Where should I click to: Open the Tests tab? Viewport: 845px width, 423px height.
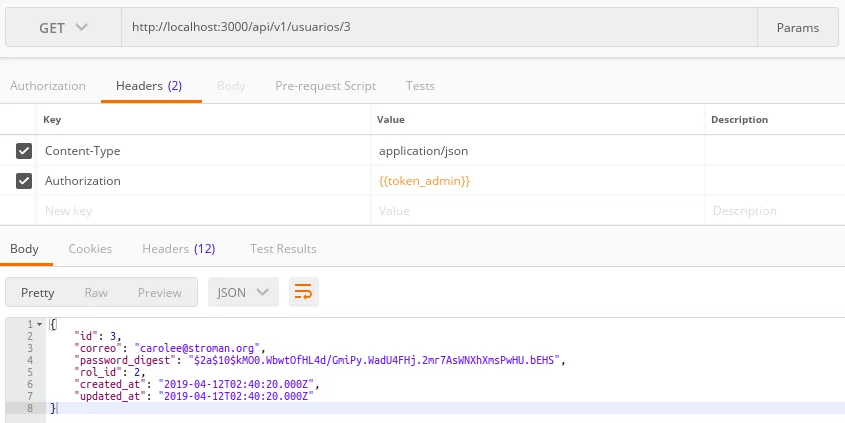(x=420, y=86)
